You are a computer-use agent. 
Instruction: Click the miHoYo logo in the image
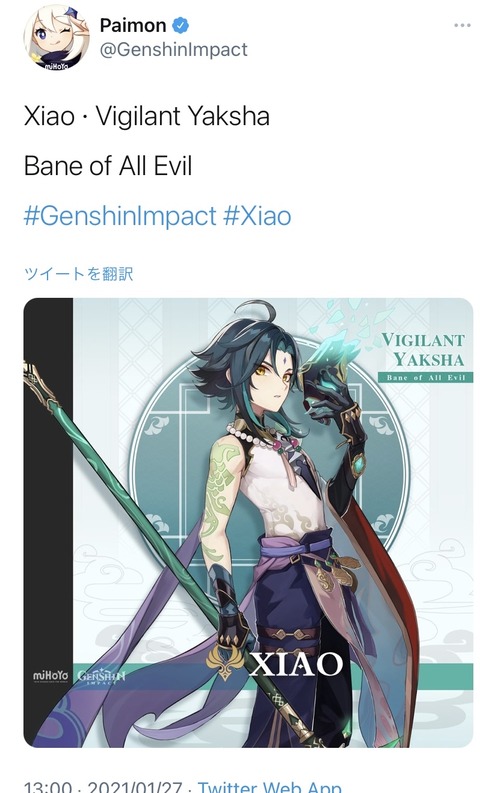click(50, 676)
